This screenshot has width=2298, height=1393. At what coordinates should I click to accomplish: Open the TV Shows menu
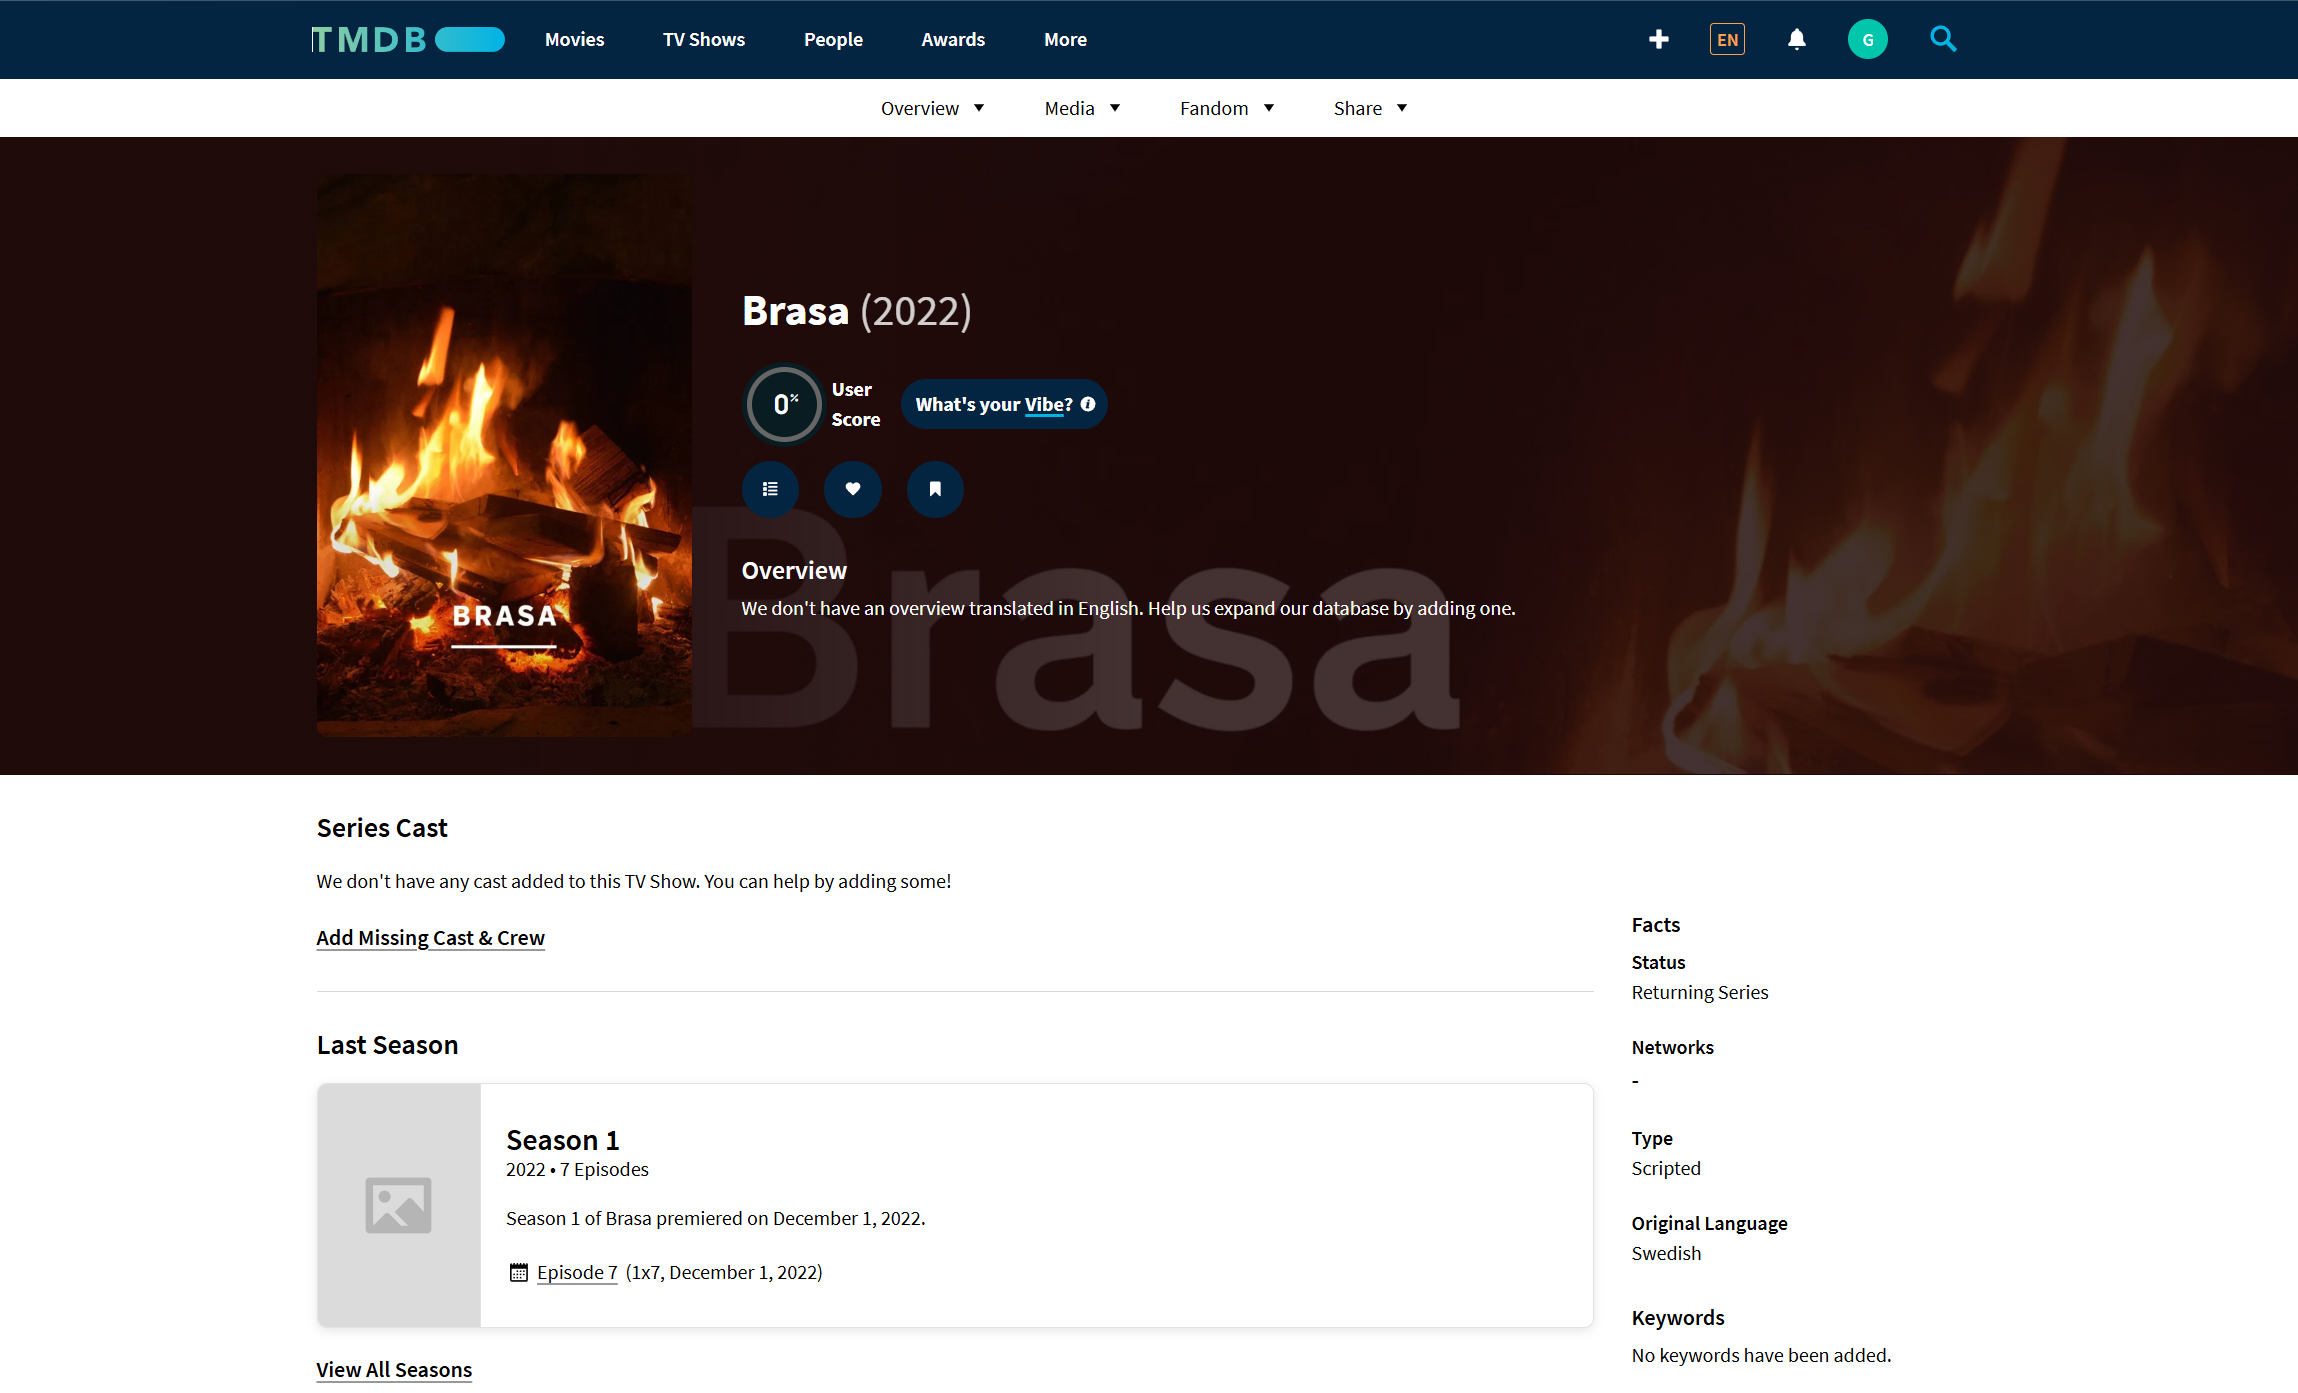click(703, 39)
